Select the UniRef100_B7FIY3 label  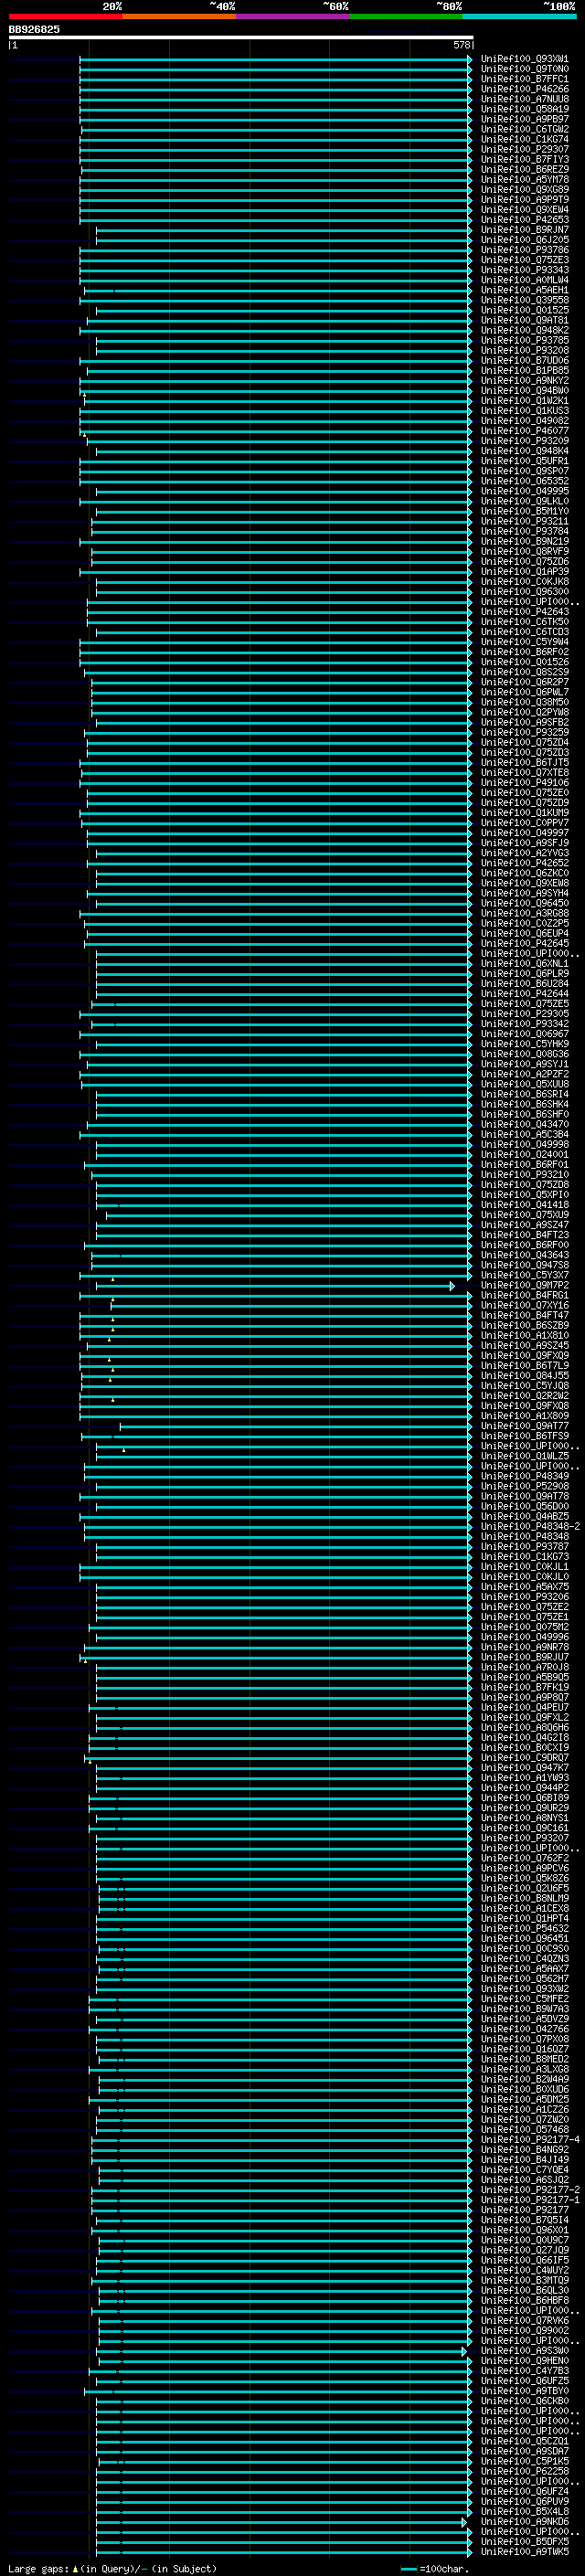525,159
